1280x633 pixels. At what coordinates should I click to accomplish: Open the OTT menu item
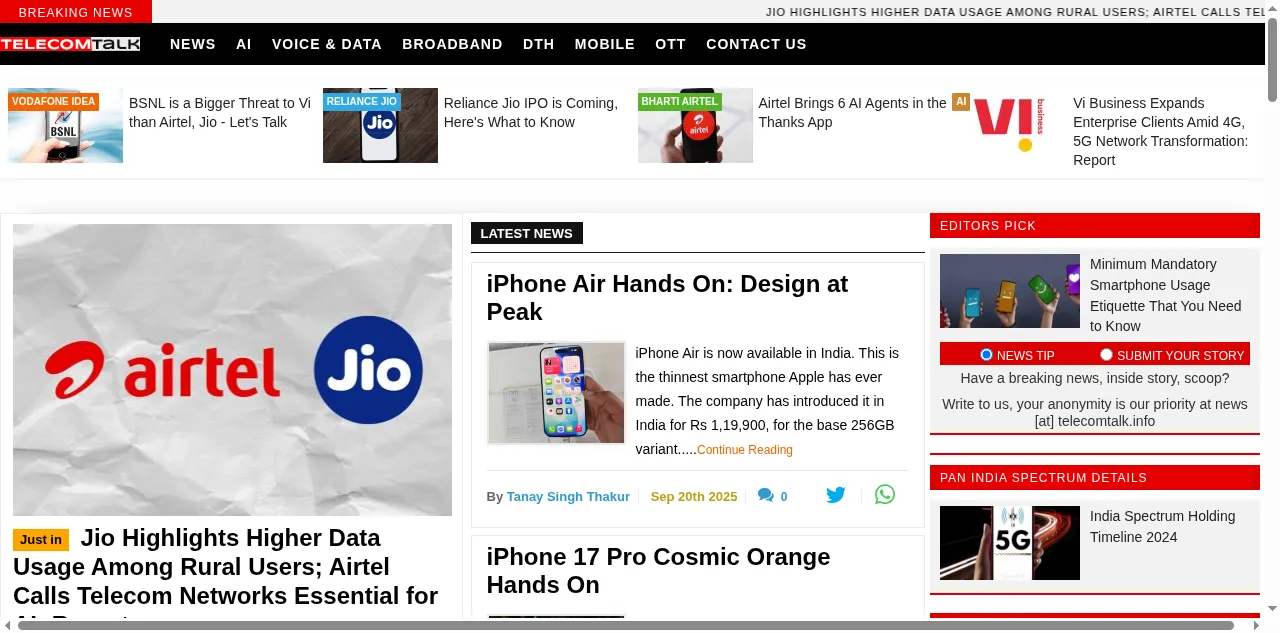pyautogui.click(x=671, y=44)
